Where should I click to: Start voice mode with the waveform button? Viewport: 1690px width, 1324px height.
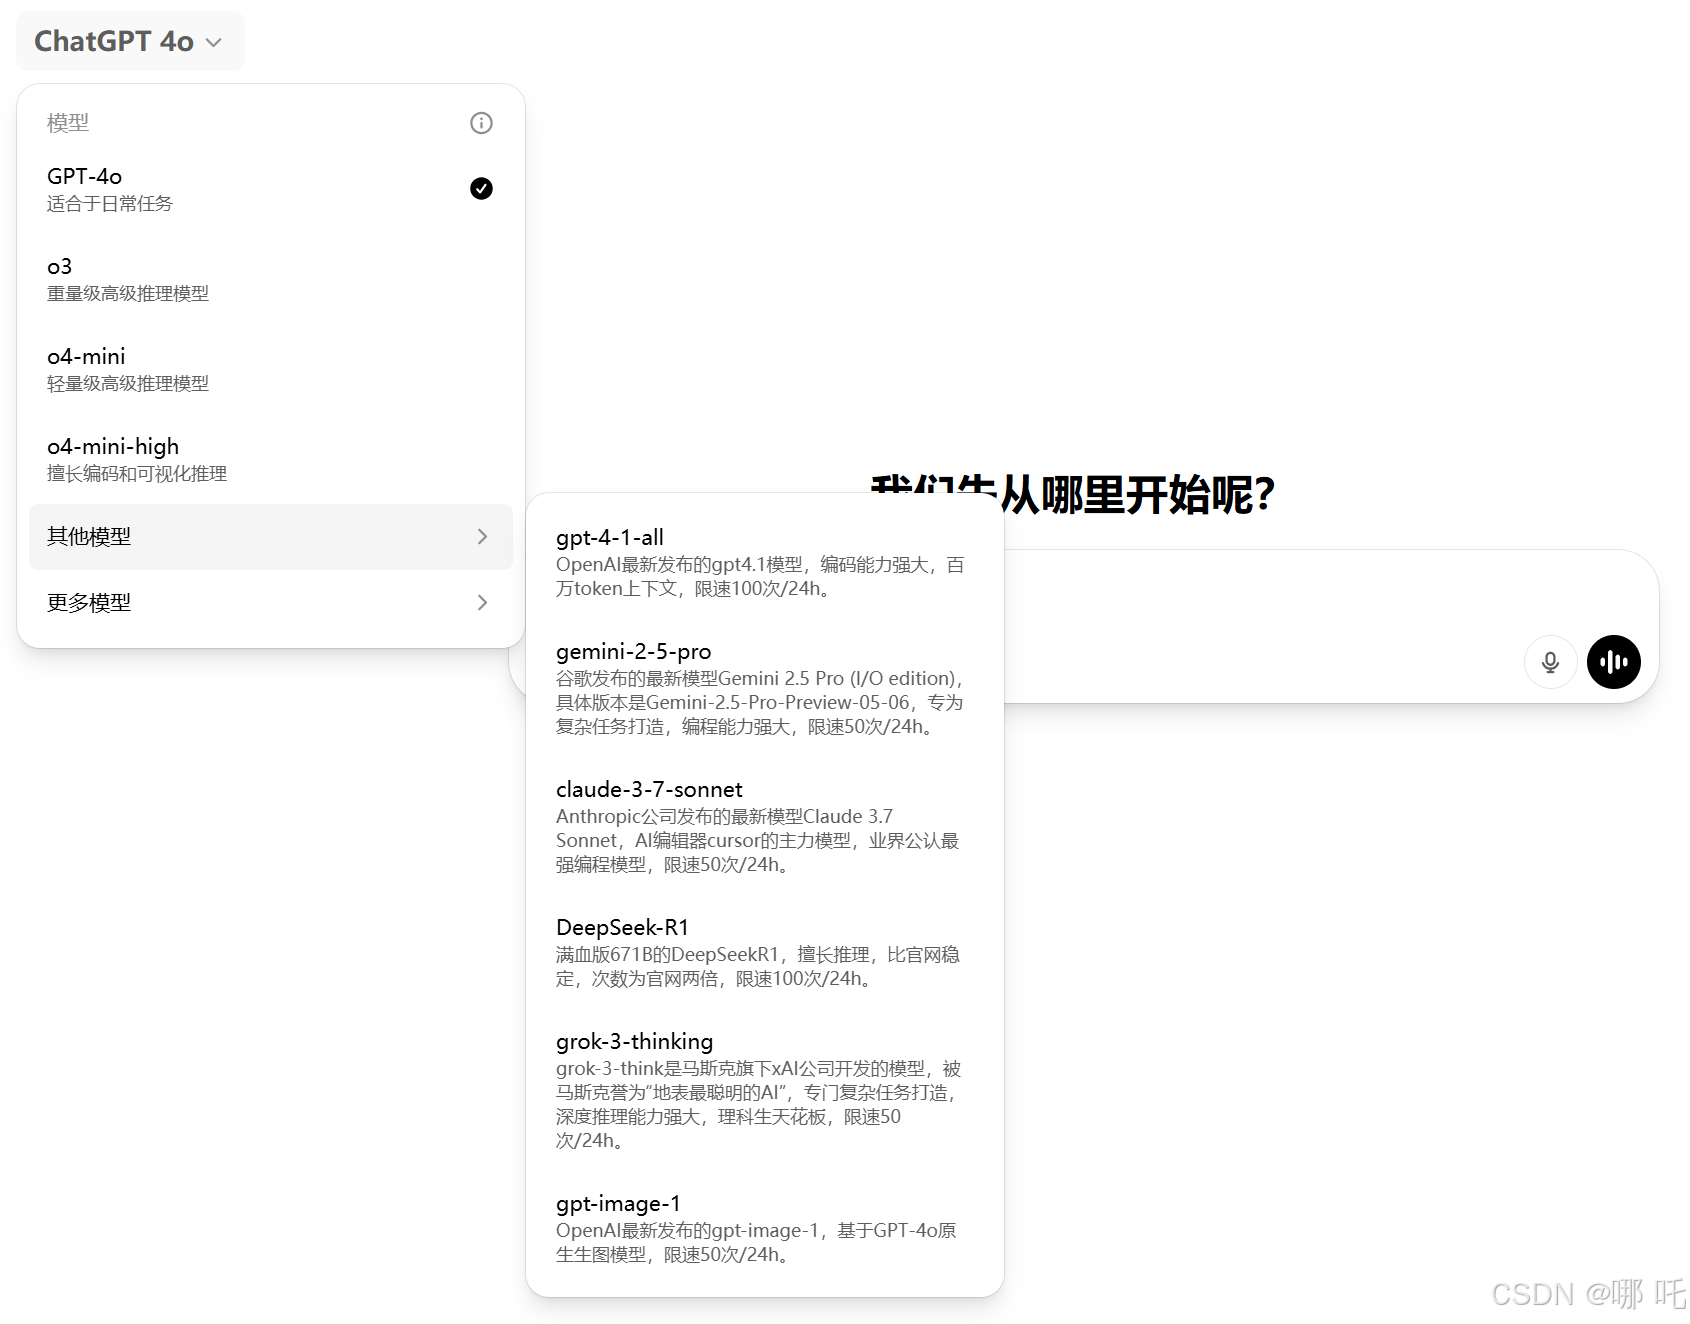tap(1613, 662)
